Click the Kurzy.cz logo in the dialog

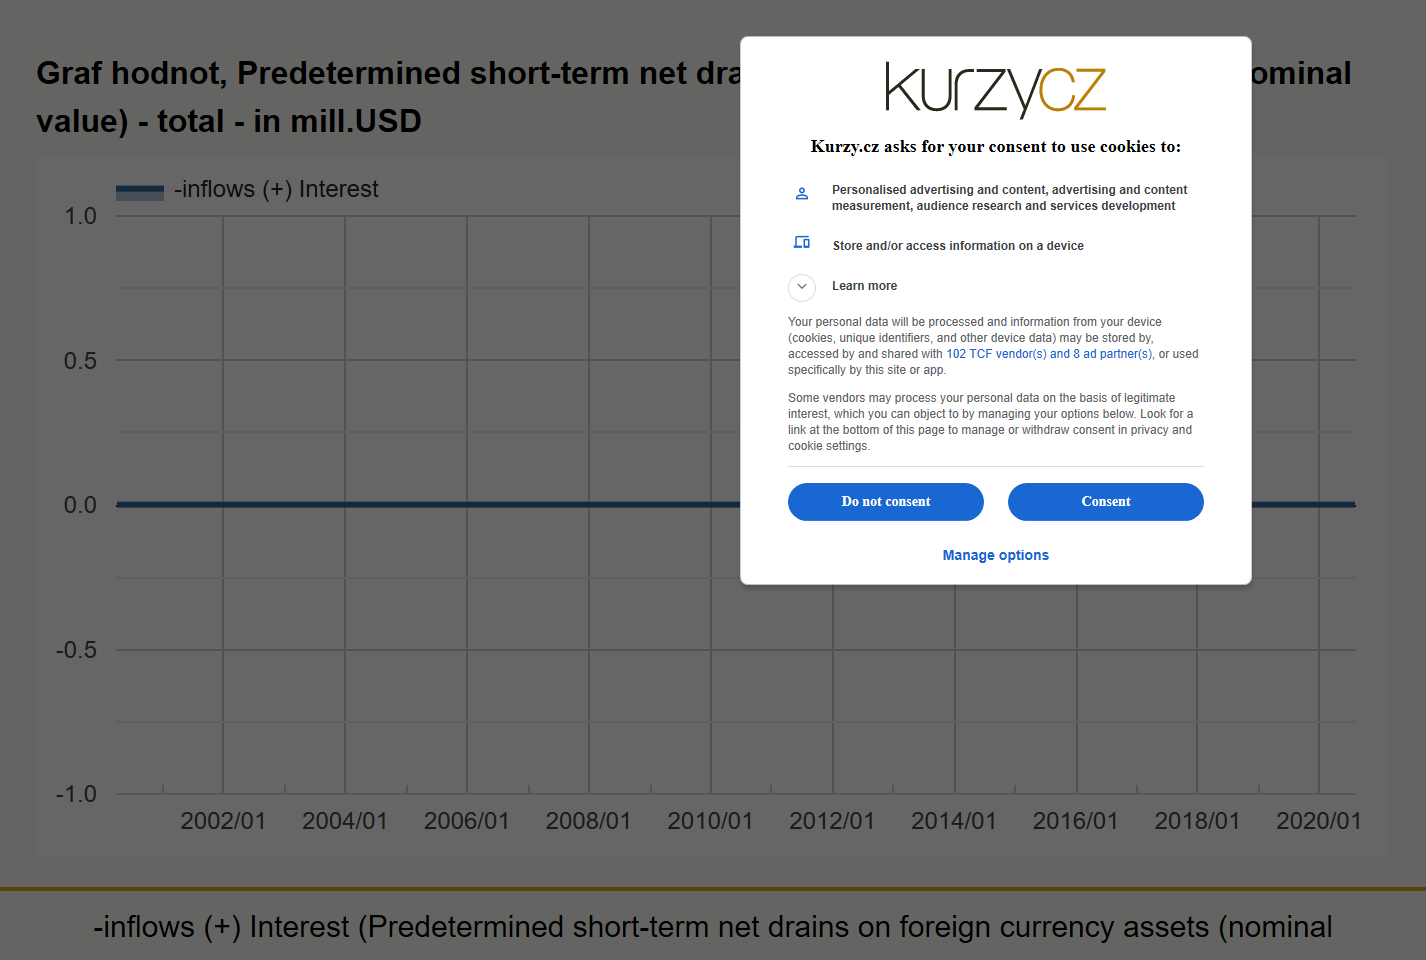click(x=995, y=89)
